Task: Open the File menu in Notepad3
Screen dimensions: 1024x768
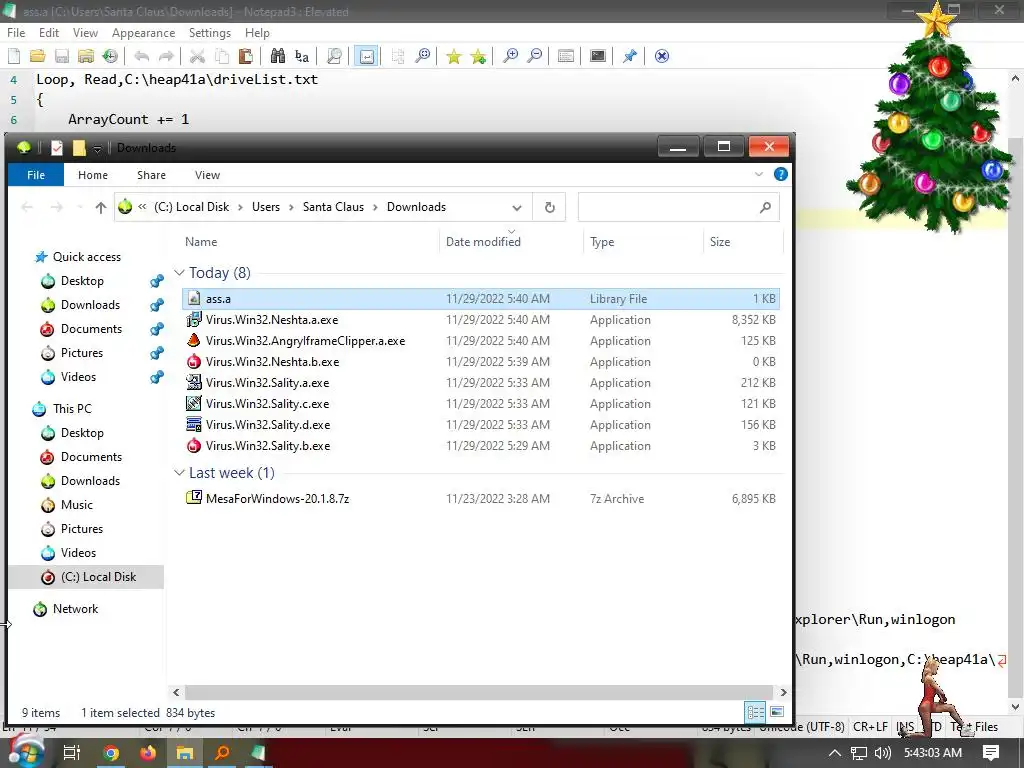Action: point(16,33)
